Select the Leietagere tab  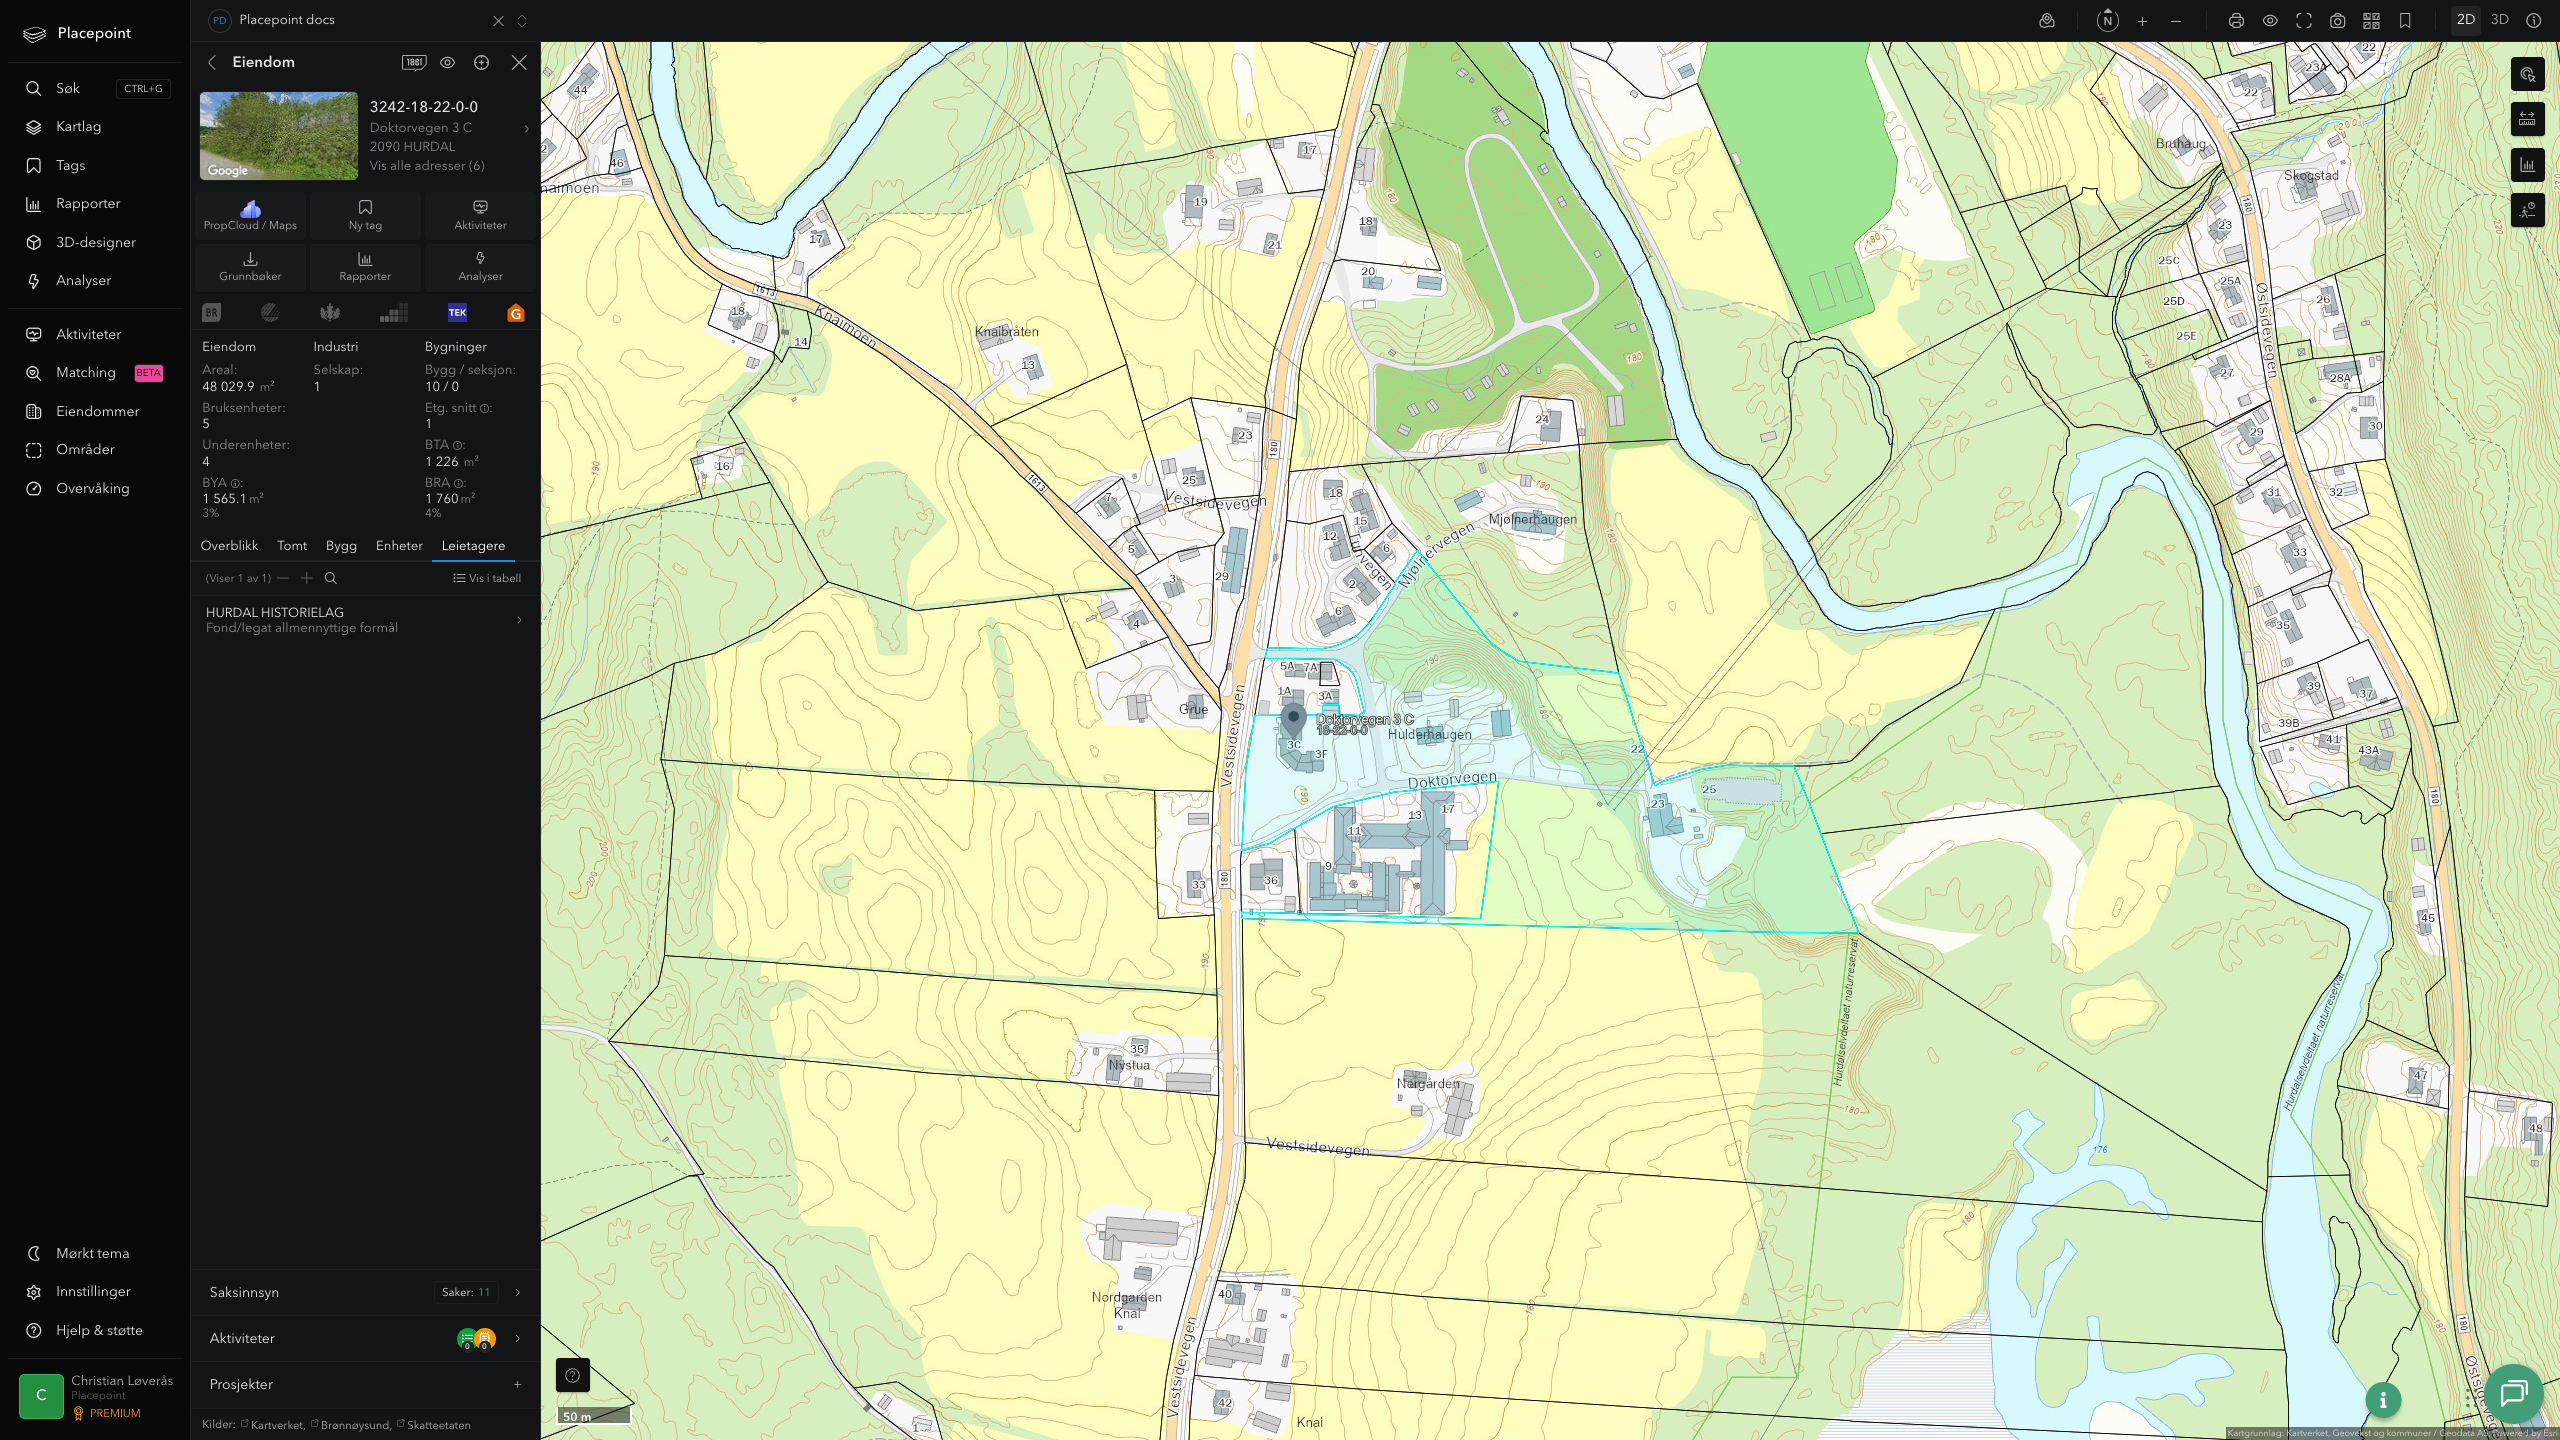[473, 546]
